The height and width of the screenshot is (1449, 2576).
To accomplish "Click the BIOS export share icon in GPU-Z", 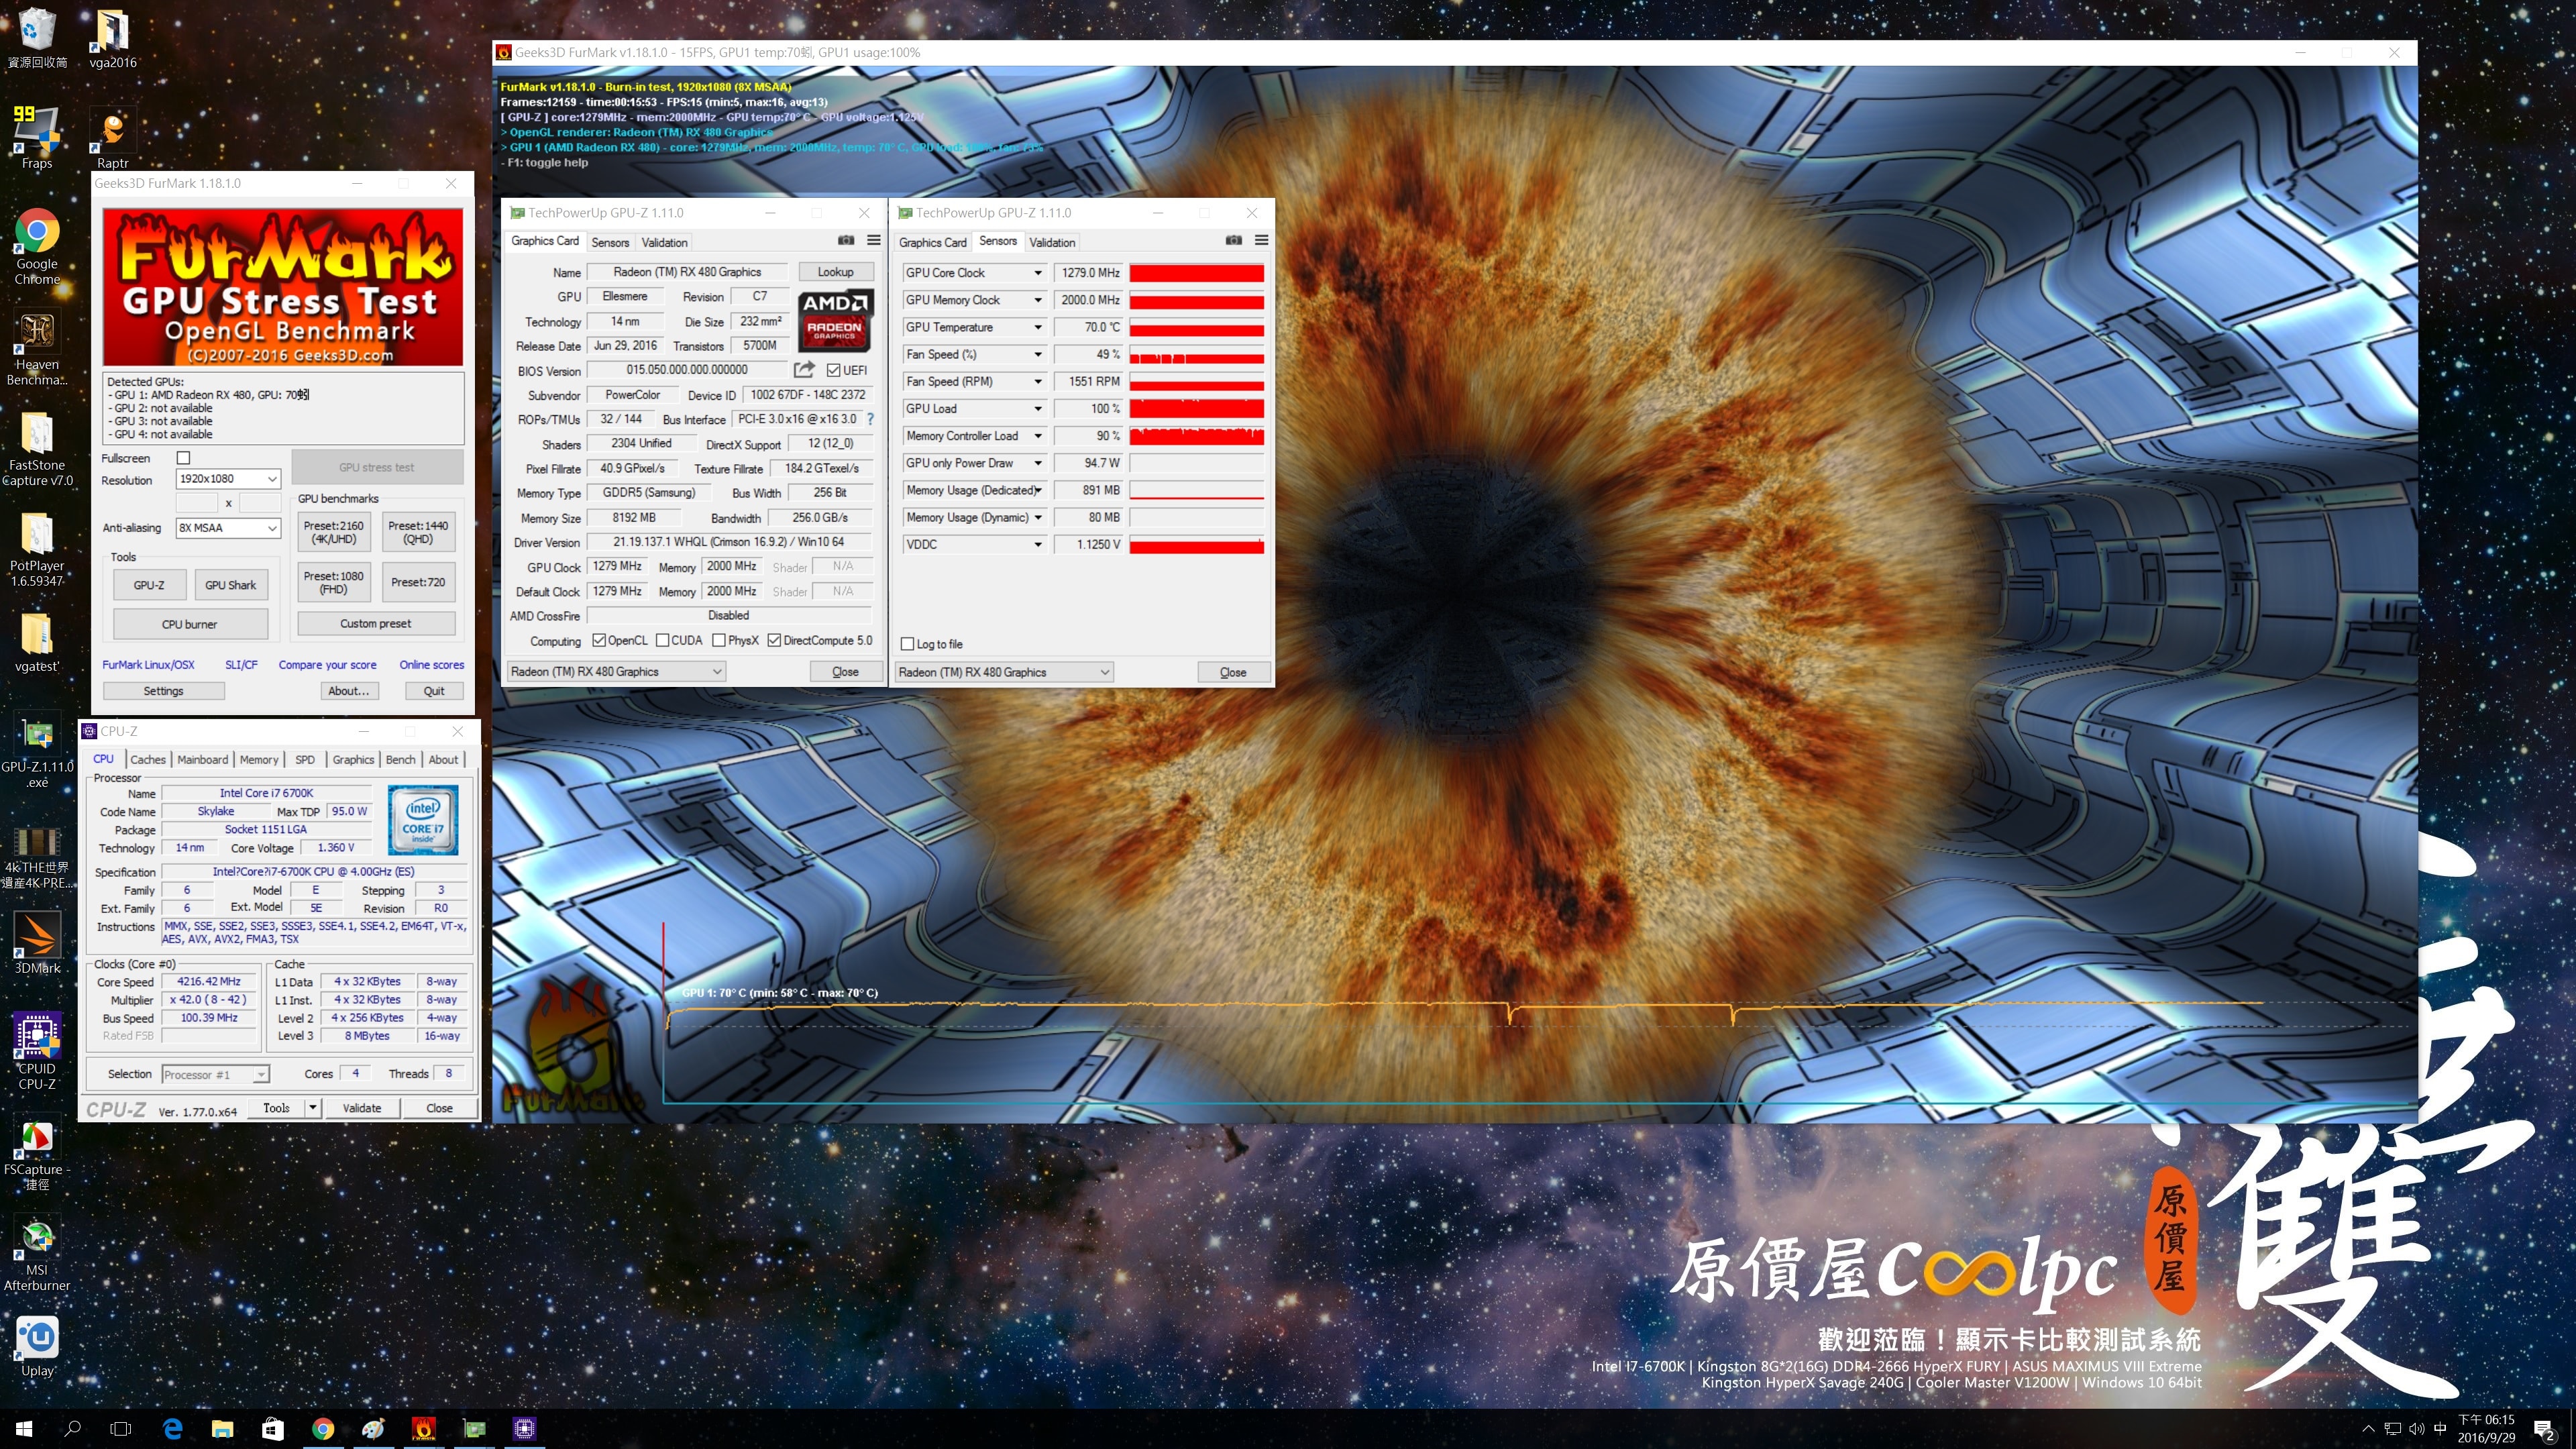I will tap(804, 369).
